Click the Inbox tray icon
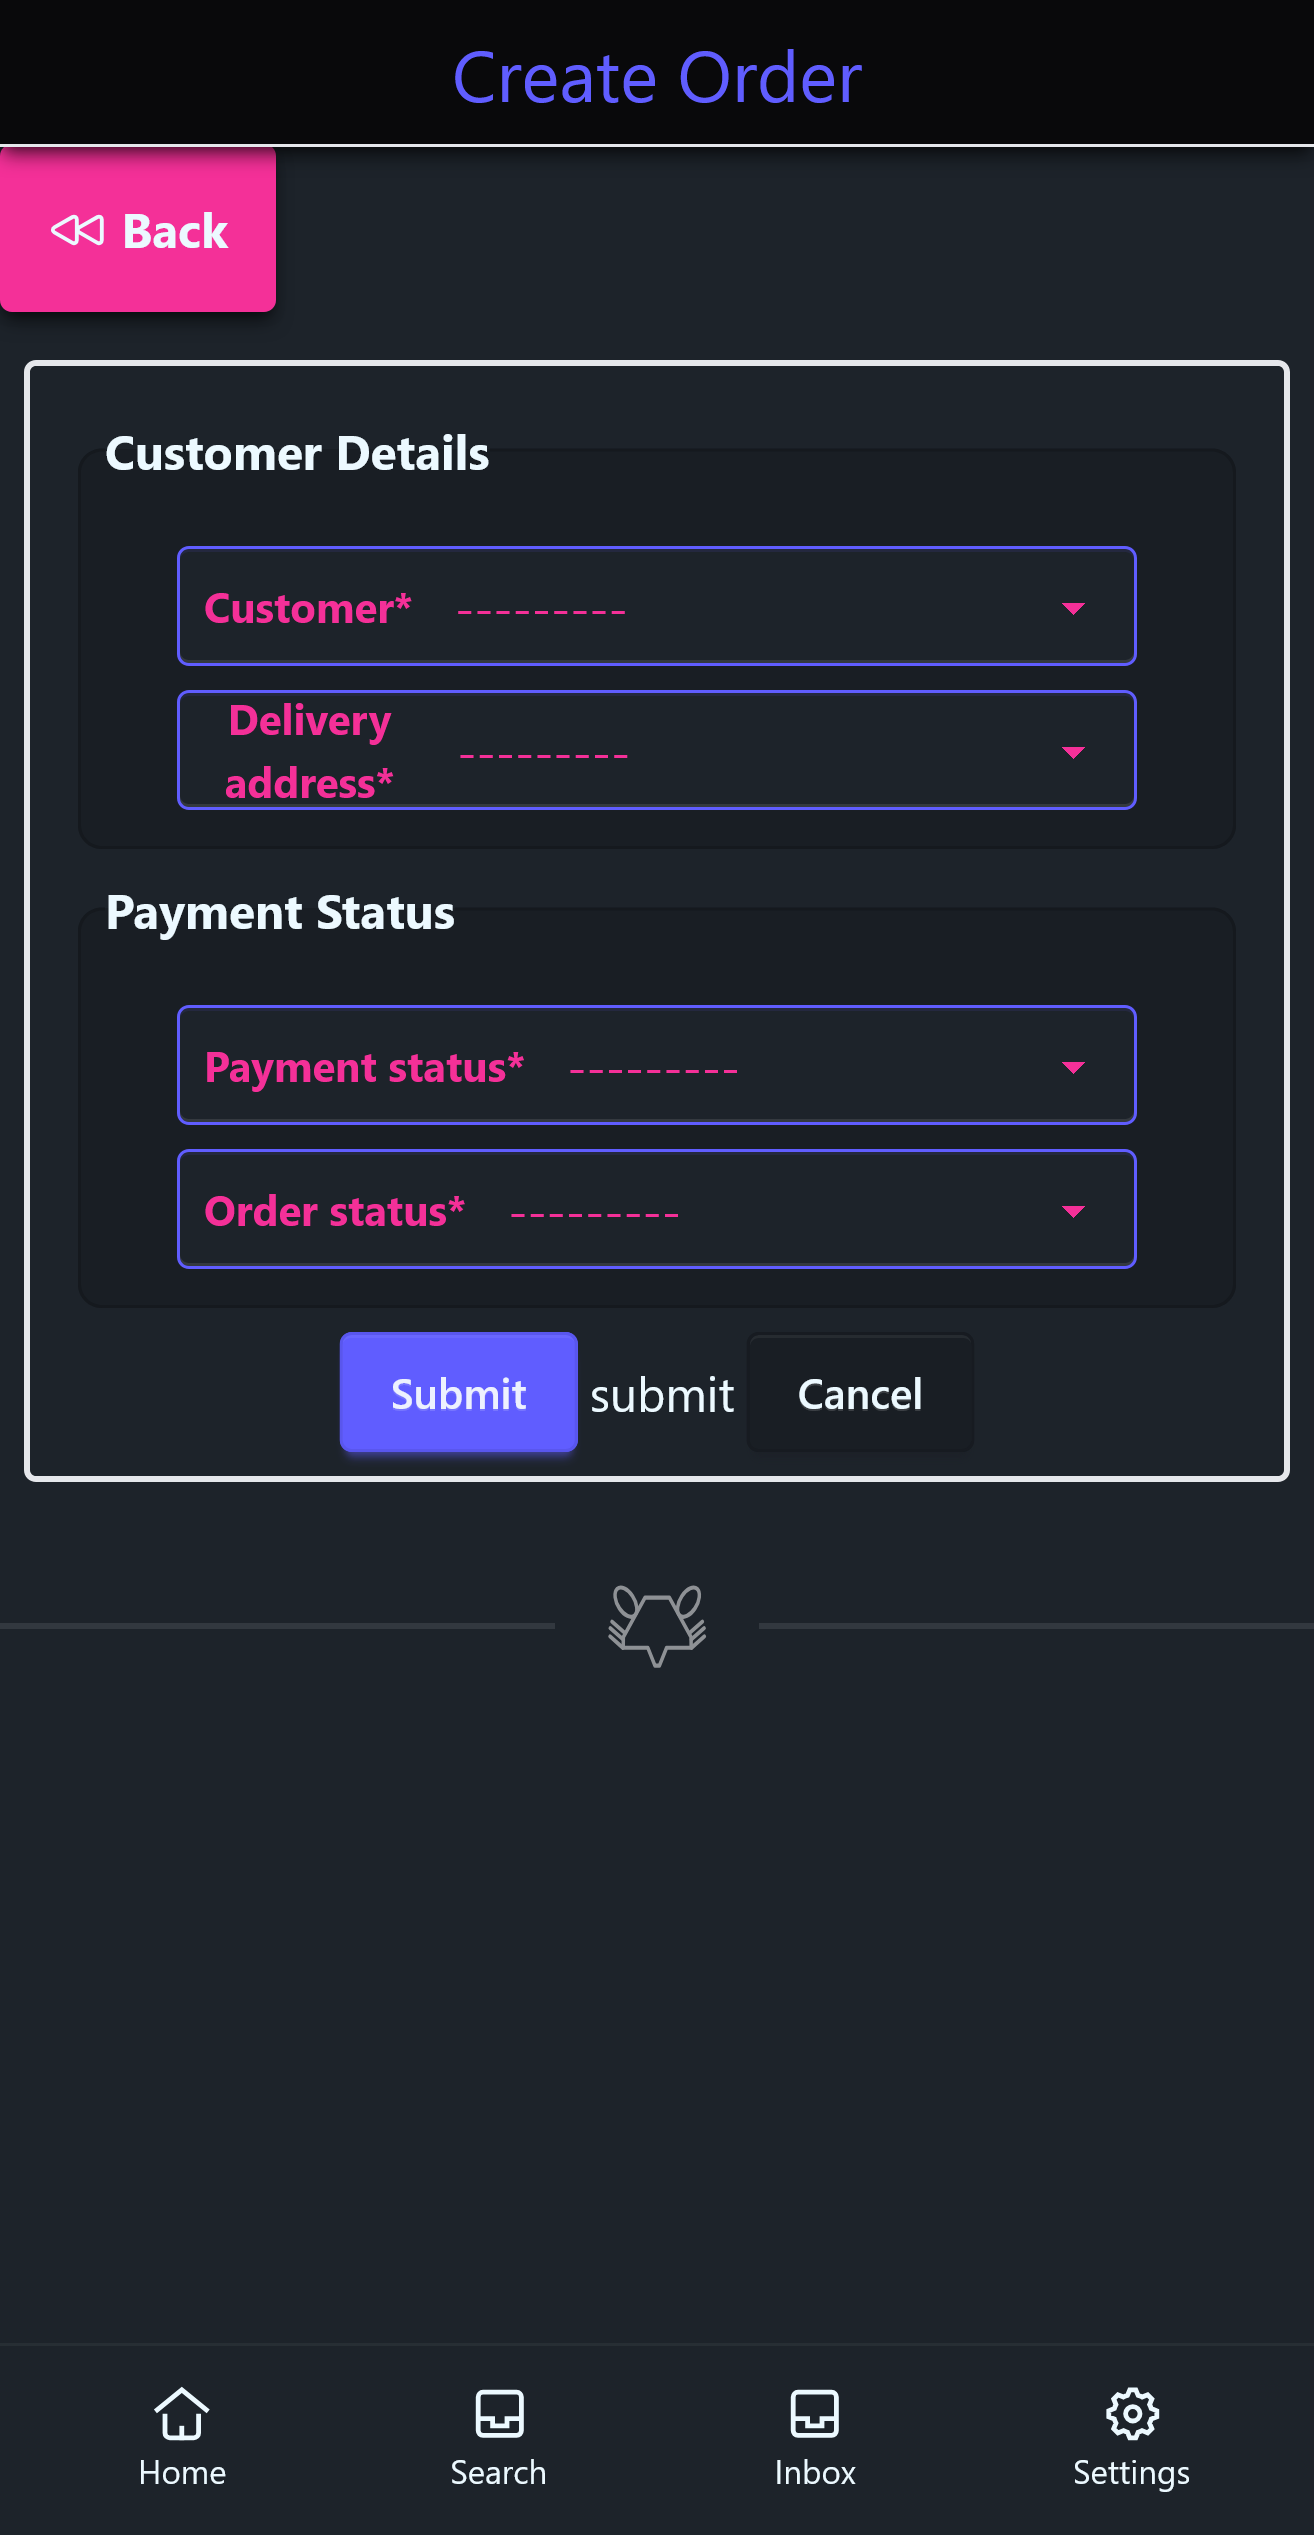1314x2535 pixels. click(x=815, y=2414)
